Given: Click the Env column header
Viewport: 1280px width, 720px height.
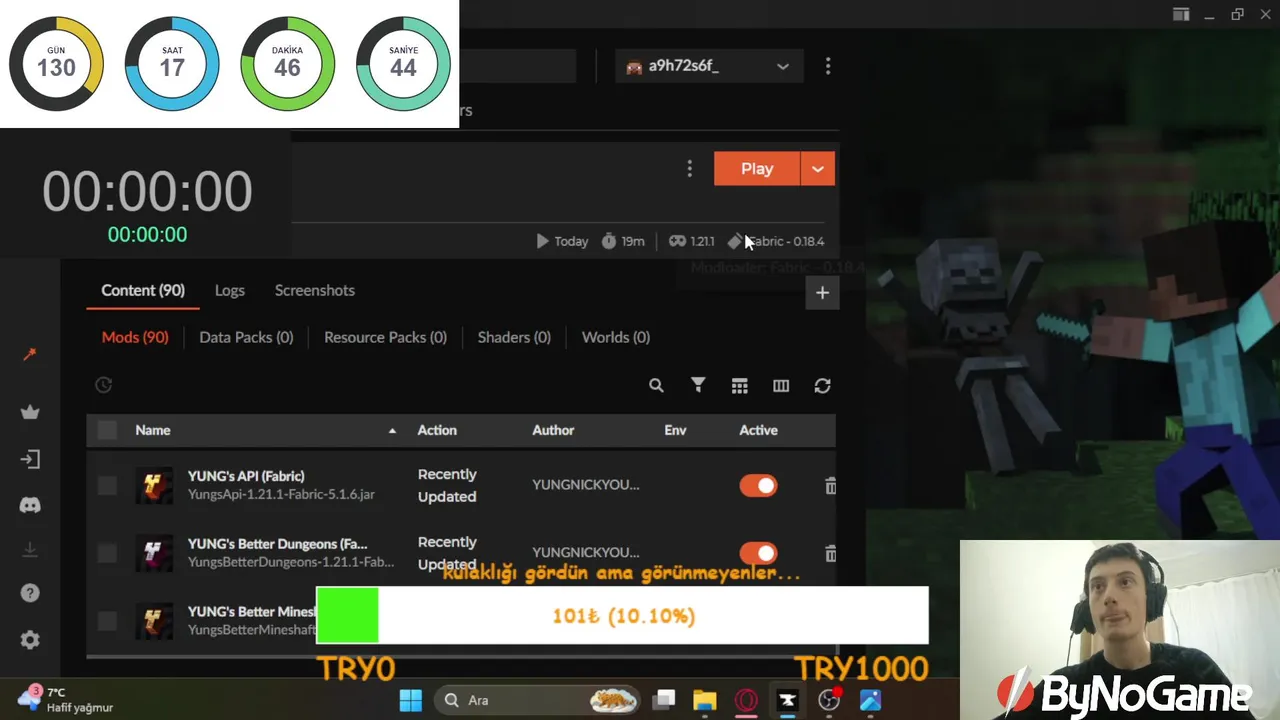Looking at the screenshot, I should pos(675,430).
